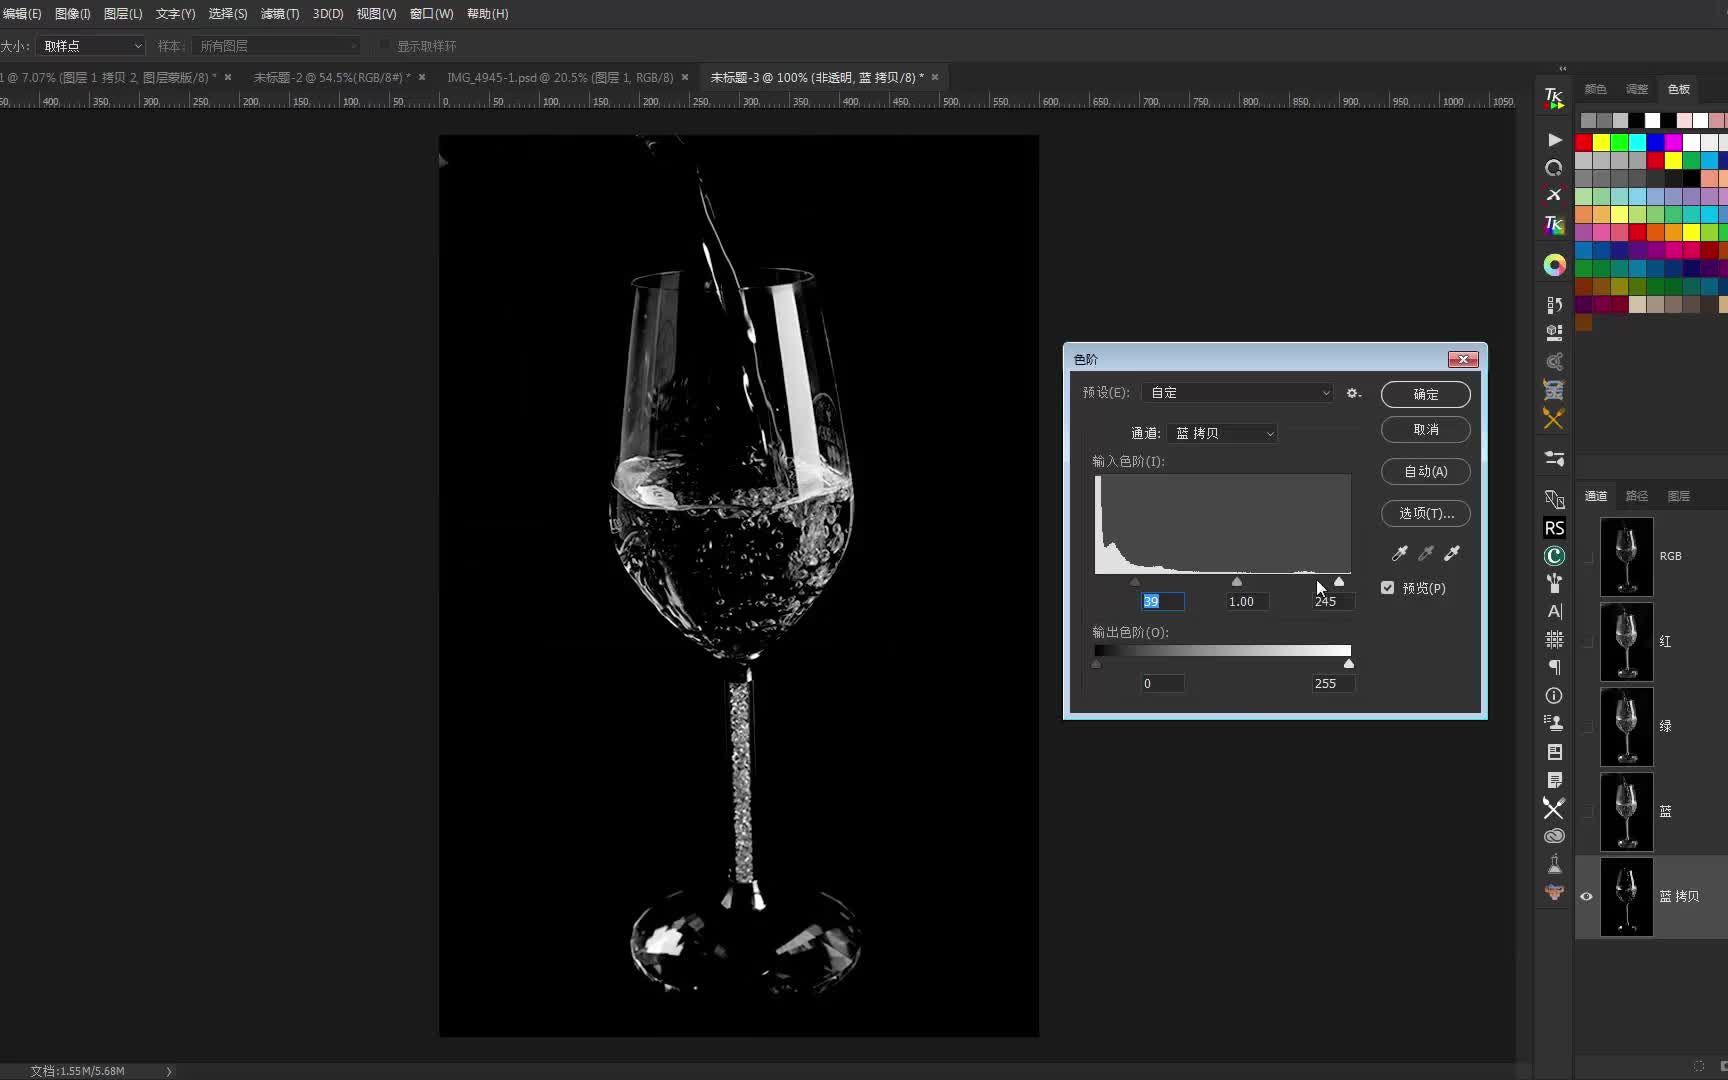Open the Actions panel play icon
Viewport: 1728px width, 1080px height.
pyautogui.click(x=1554, y=140)
